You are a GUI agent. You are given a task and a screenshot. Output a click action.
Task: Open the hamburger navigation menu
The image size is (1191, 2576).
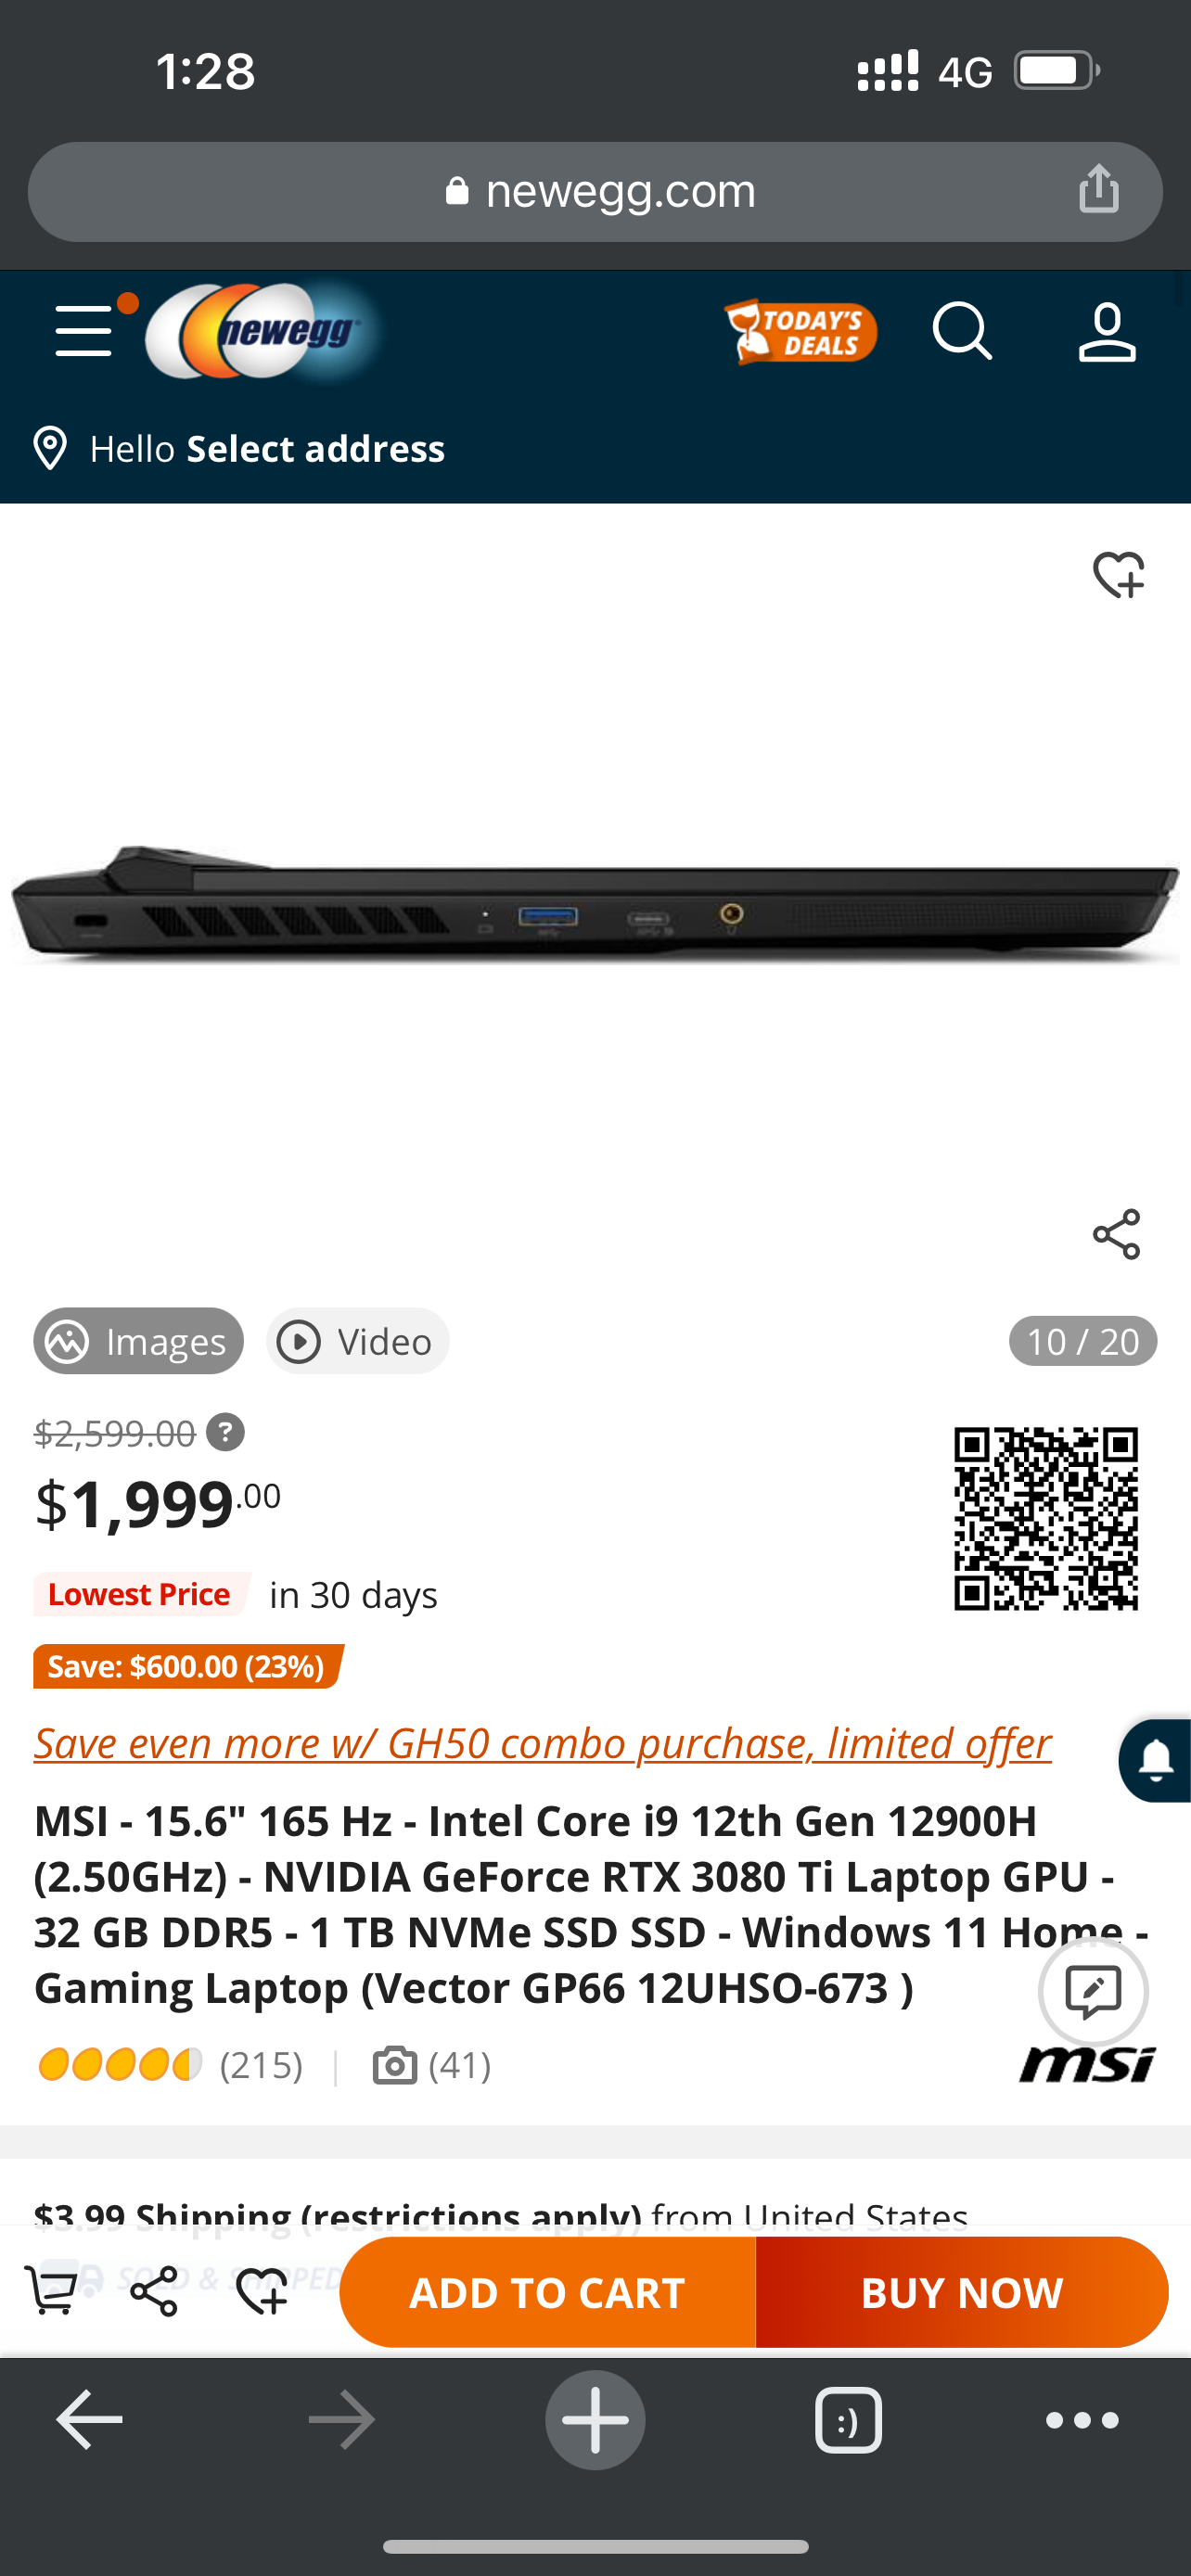[84, 331]
